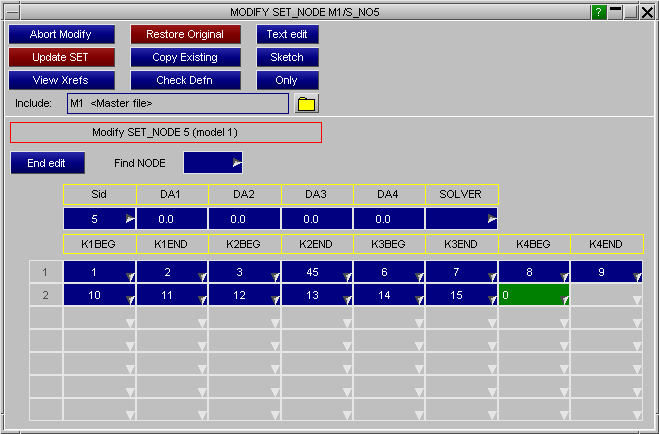Click End edit button
659x434 pixels.
click(x=47, y=163)
